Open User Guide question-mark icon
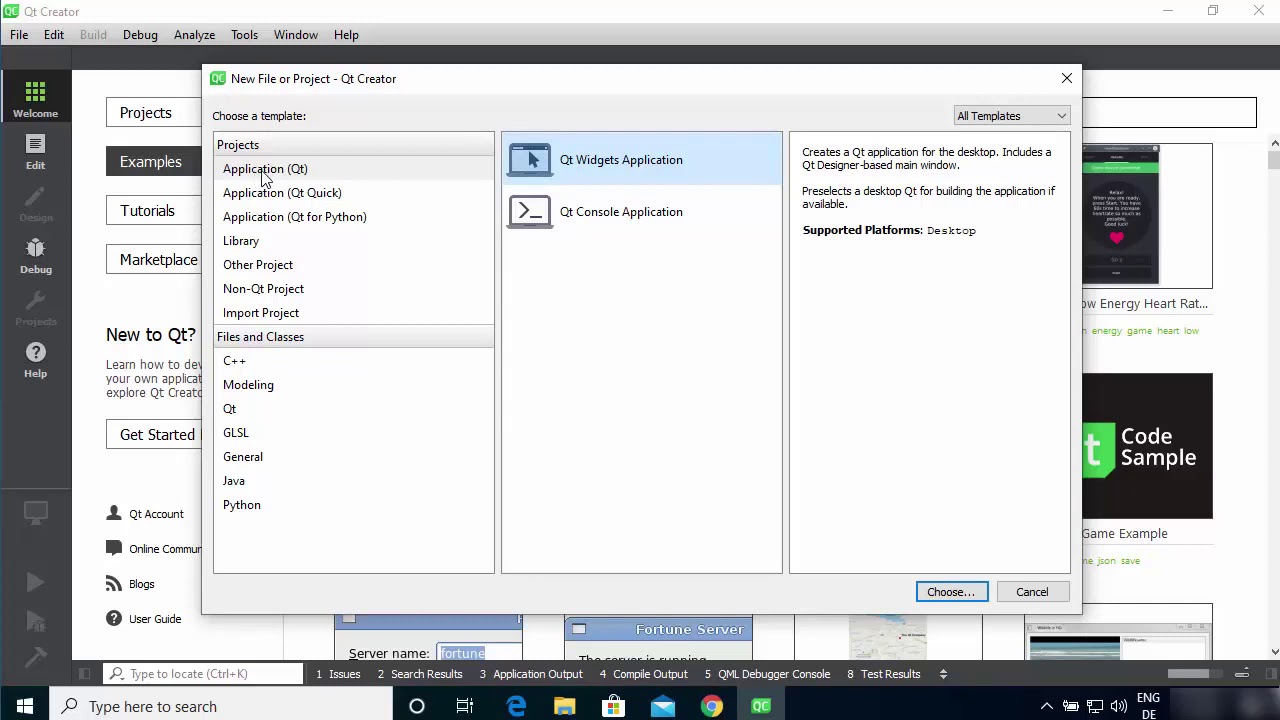1280x720 pixels. point(114,619)
